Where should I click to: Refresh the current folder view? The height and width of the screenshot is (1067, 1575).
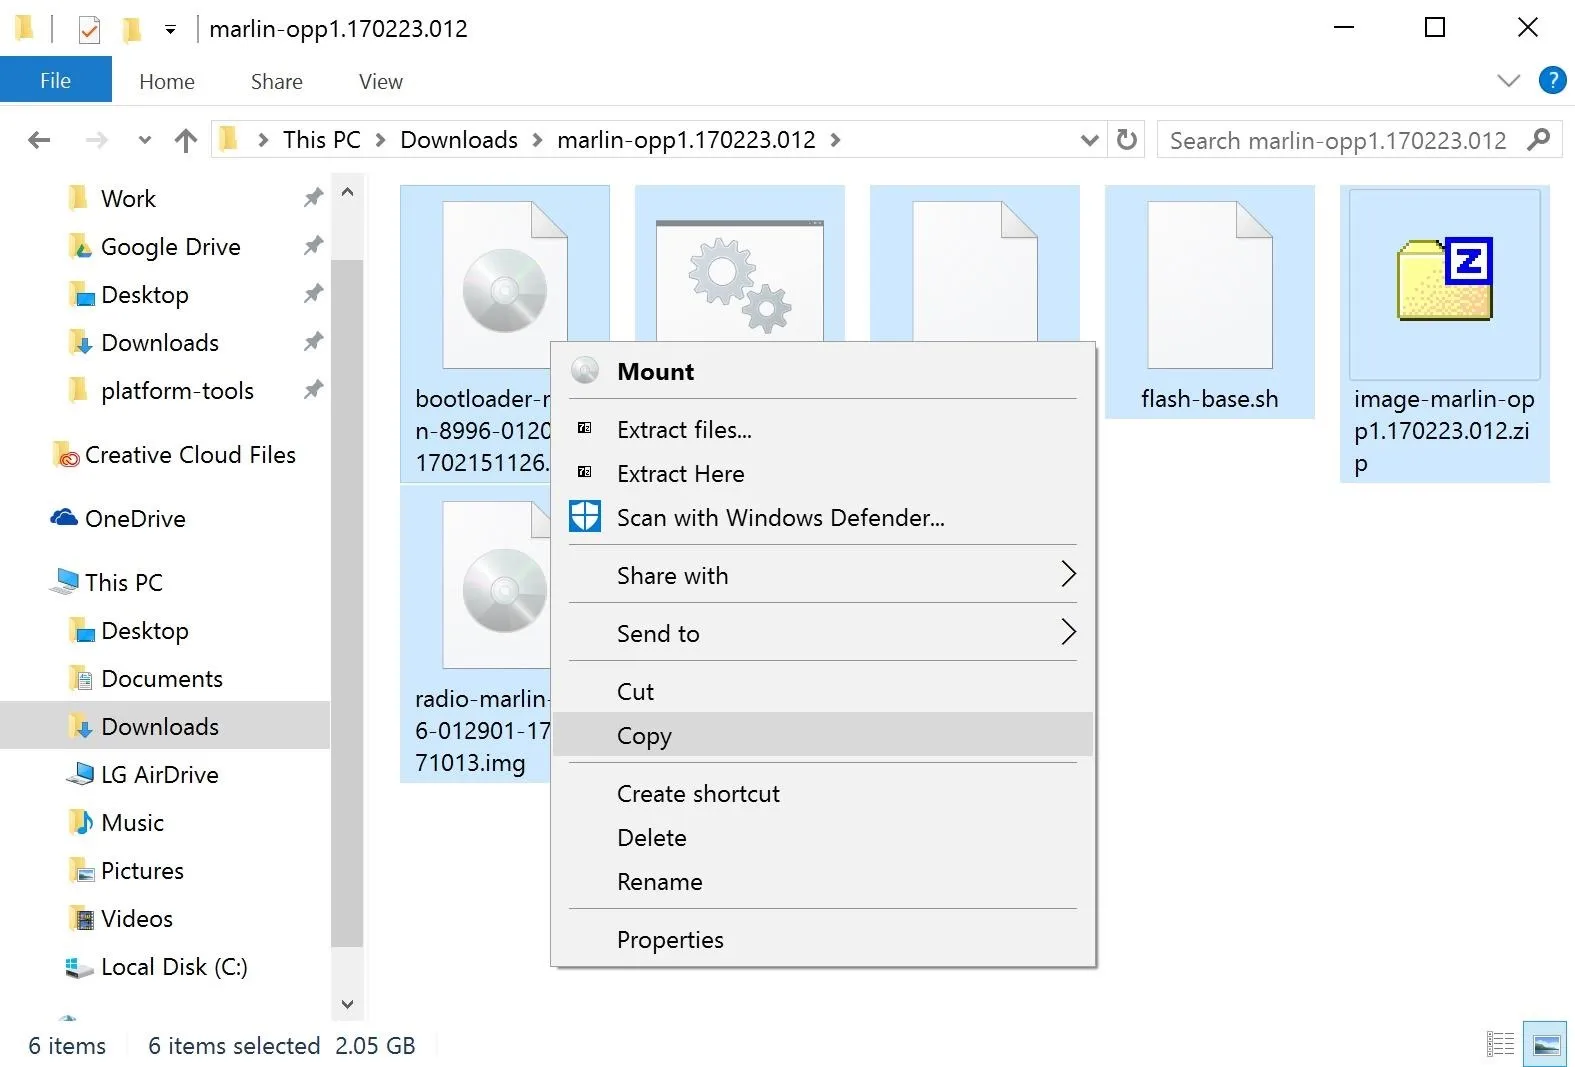pyautogui.click(x=1127, y=140)
